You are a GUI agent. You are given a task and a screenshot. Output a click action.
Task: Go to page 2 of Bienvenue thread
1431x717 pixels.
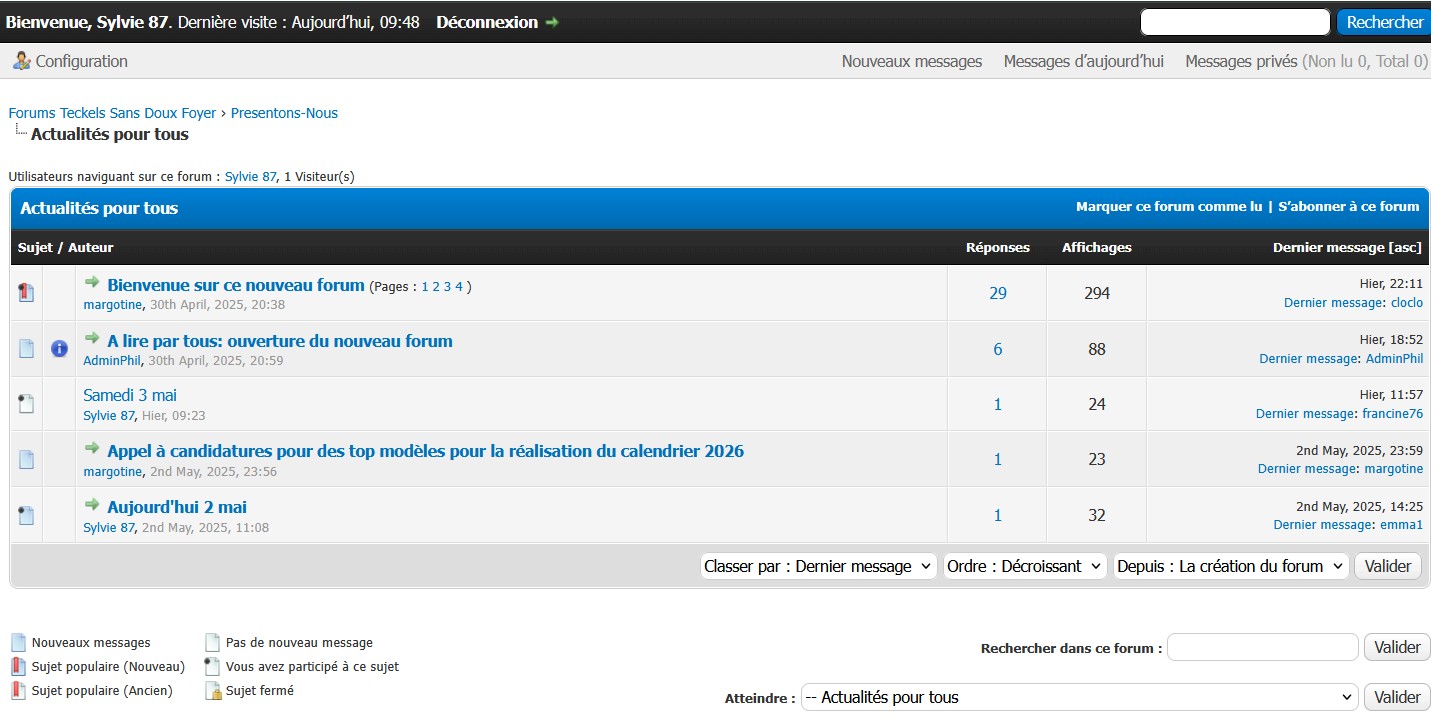(x=436, y=287)
